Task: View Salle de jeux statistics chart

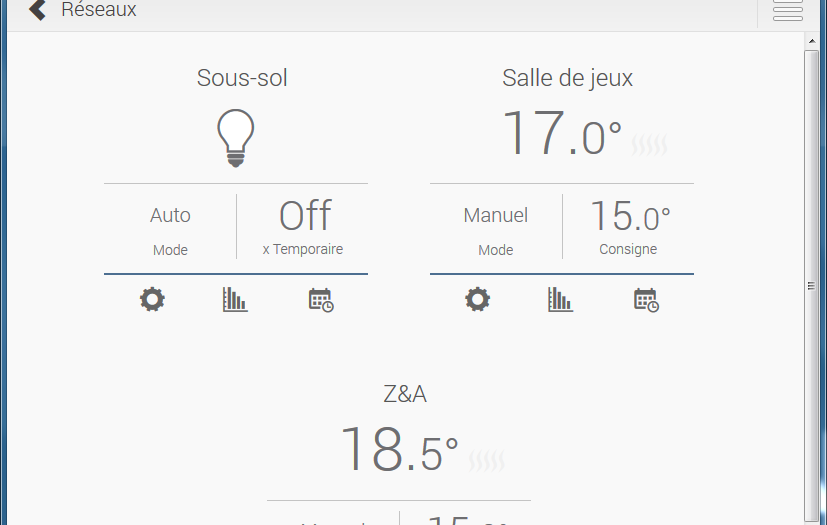Action: [561, 299]
